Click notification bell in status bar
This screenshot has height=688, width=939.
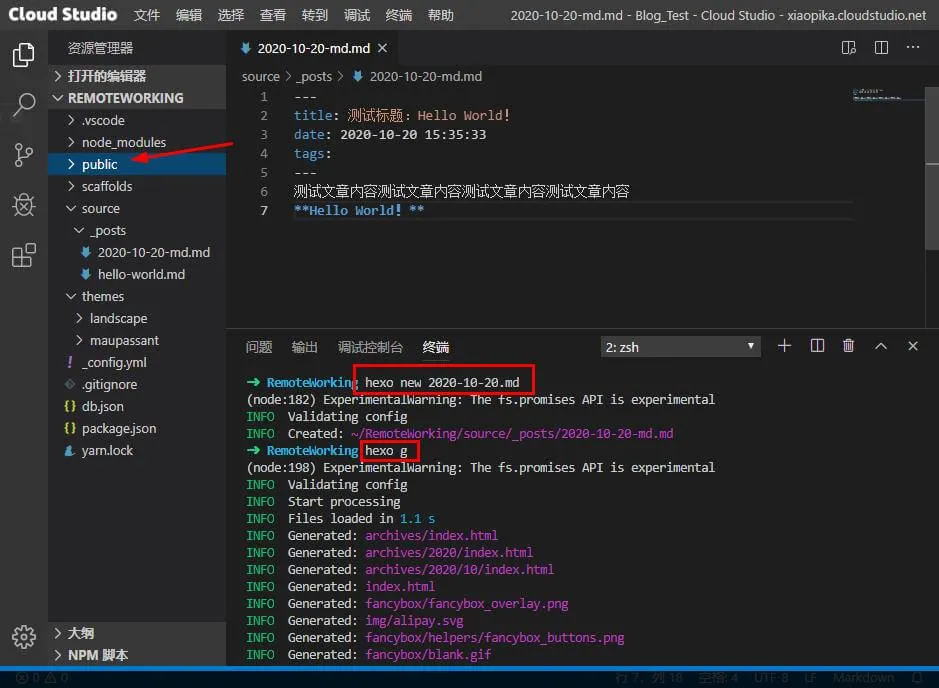coord(917,678)
